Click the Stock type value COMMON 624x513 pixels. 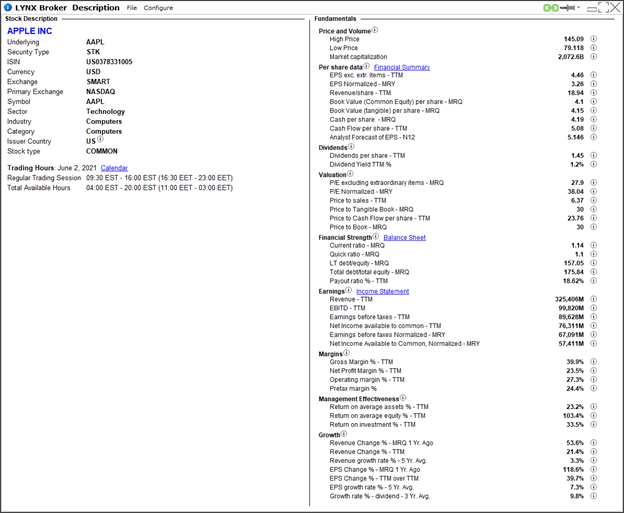(102, 151)
